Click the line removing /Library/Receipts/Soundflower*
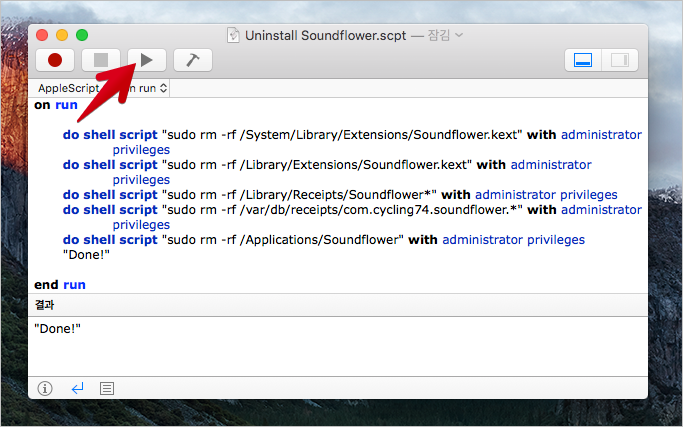This screenshot has height=427, width=683. point(340,195)
